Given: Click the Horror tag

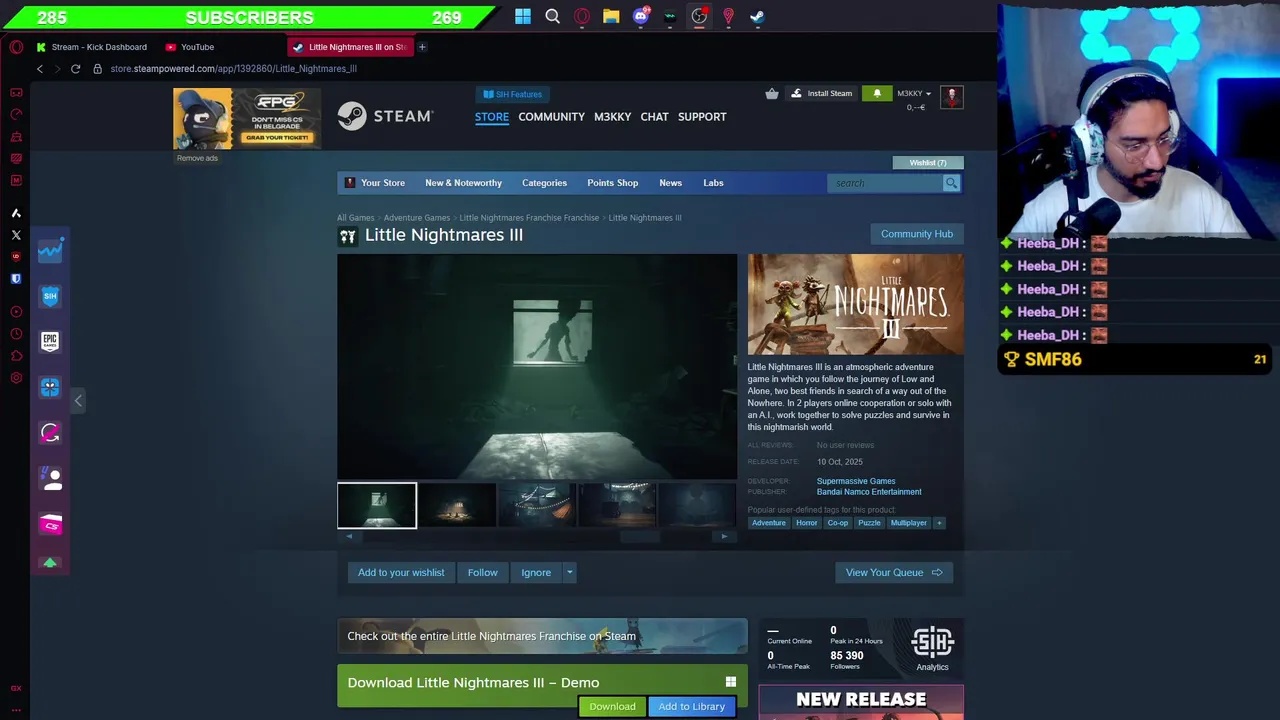Looking at the screenshot, I should click(807, 523).
